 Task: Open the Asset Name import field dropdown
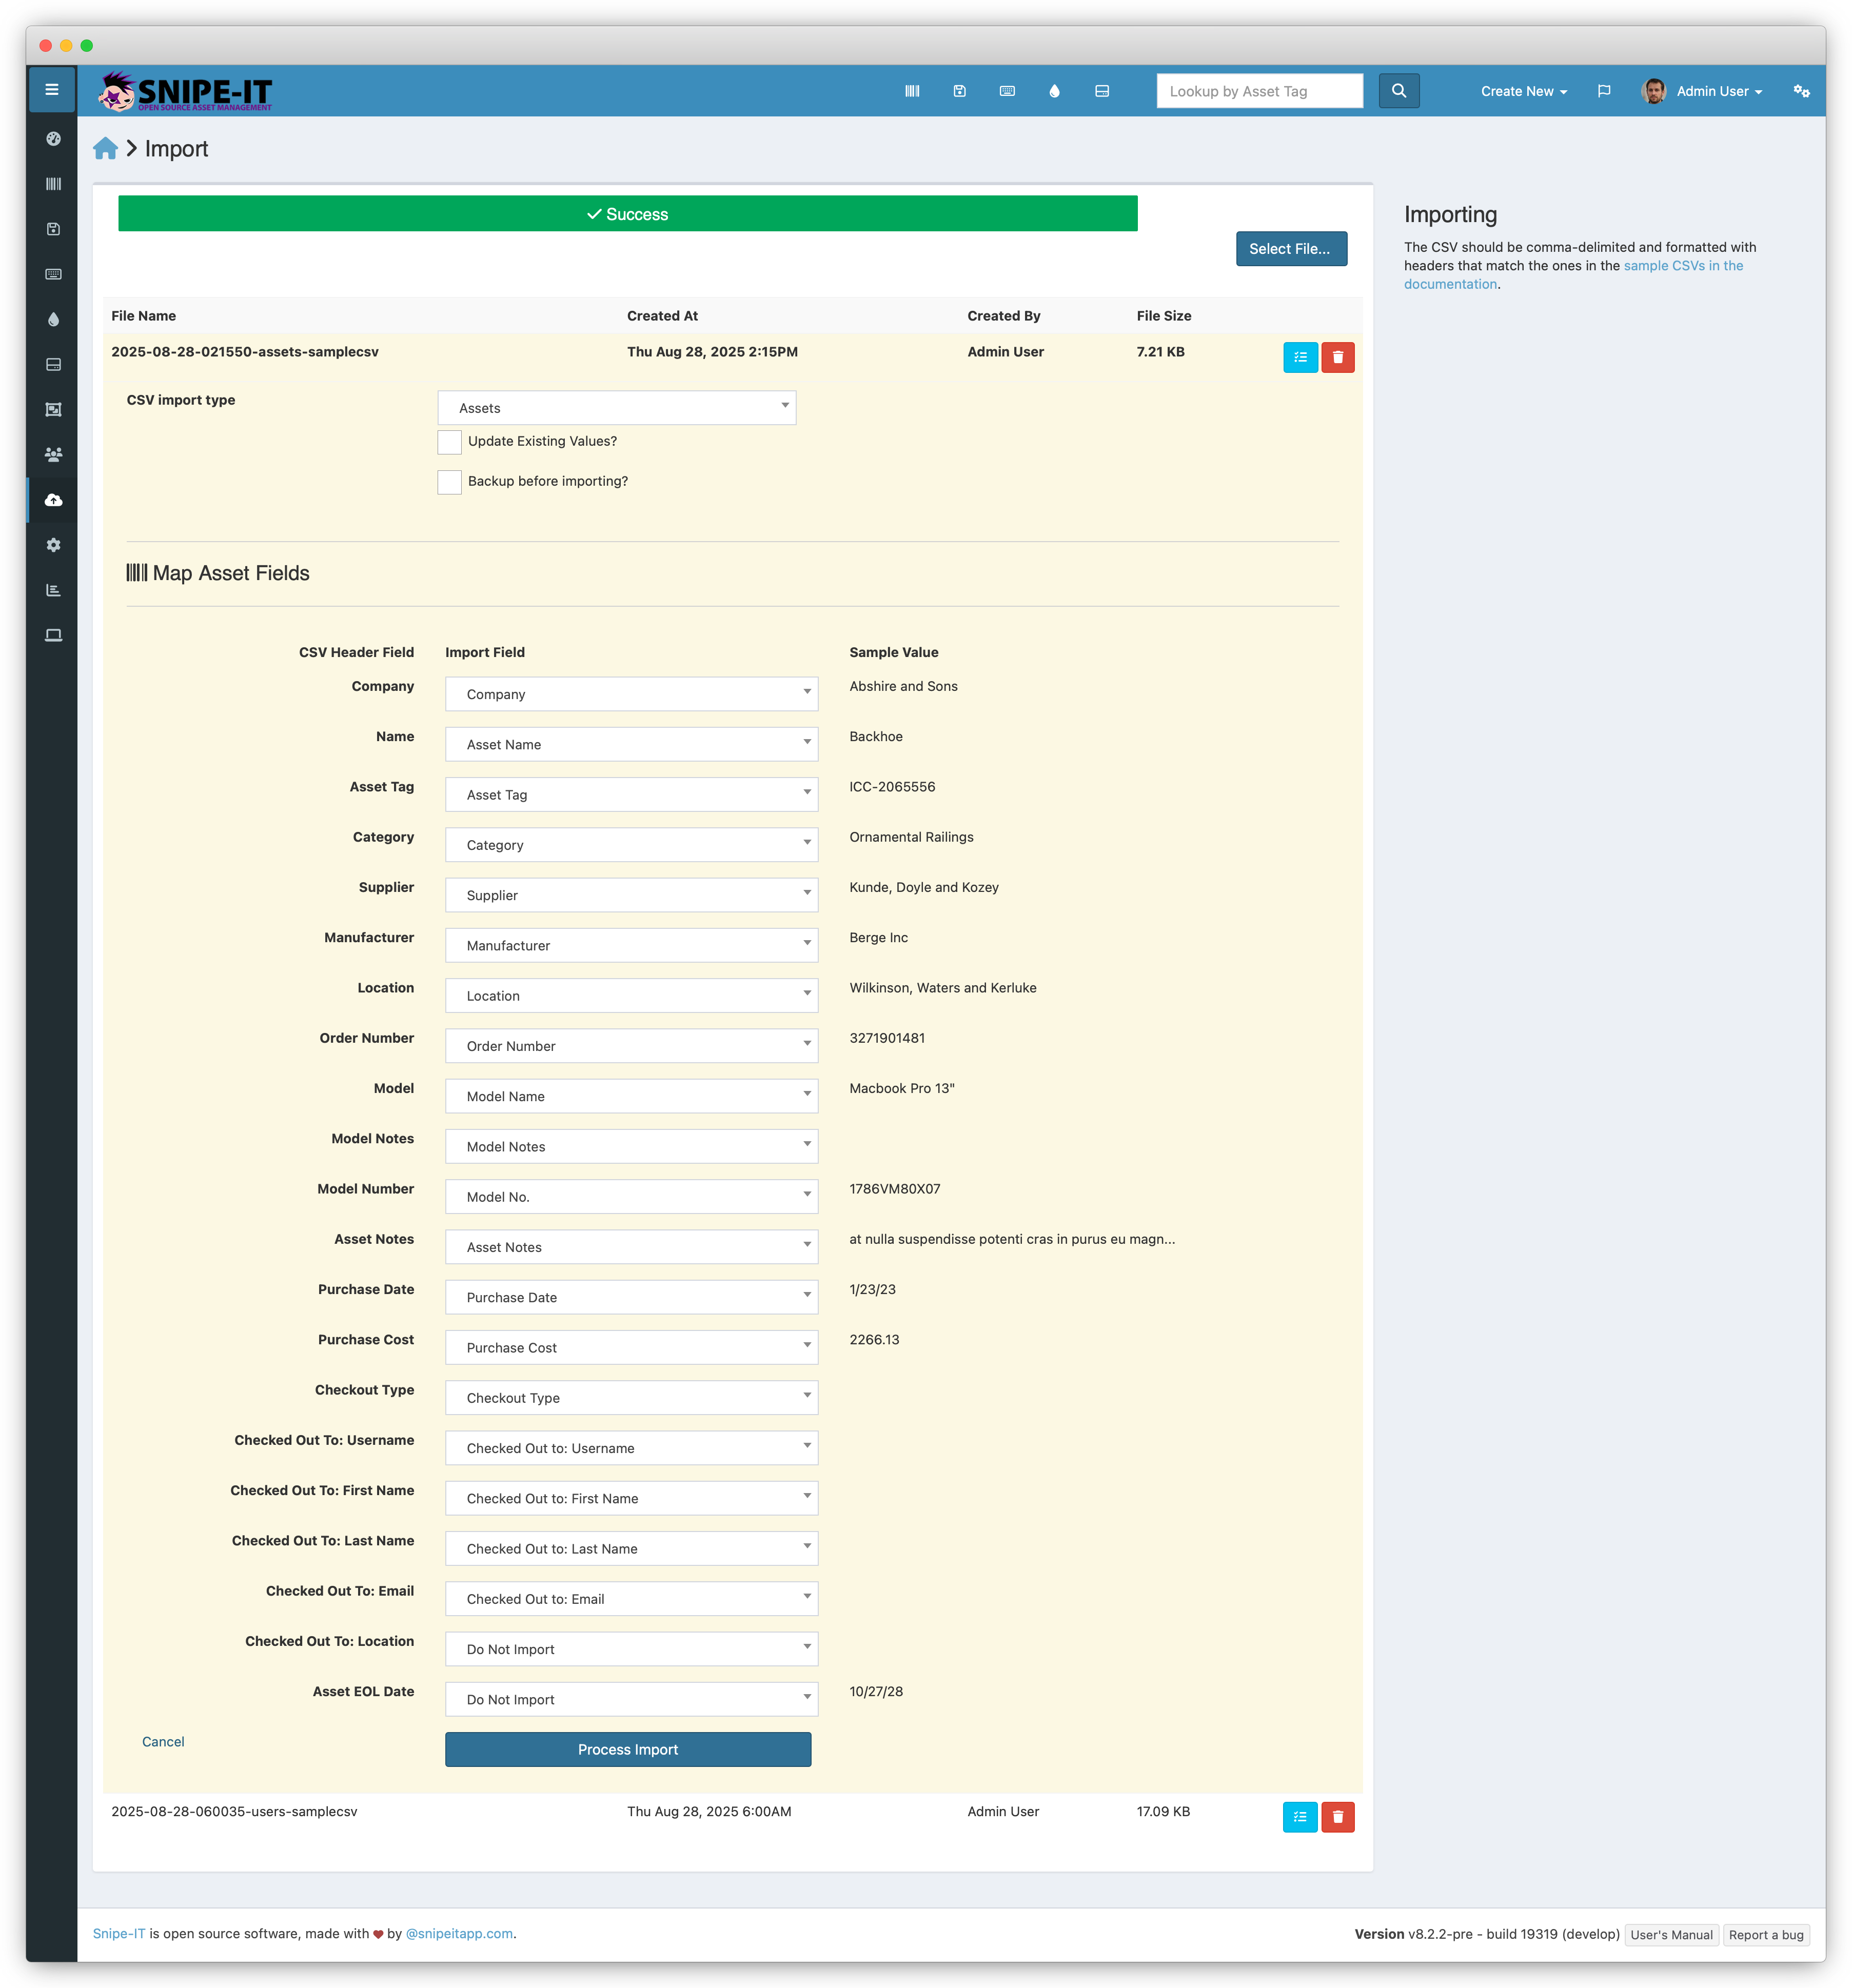[x=631, y=744]
